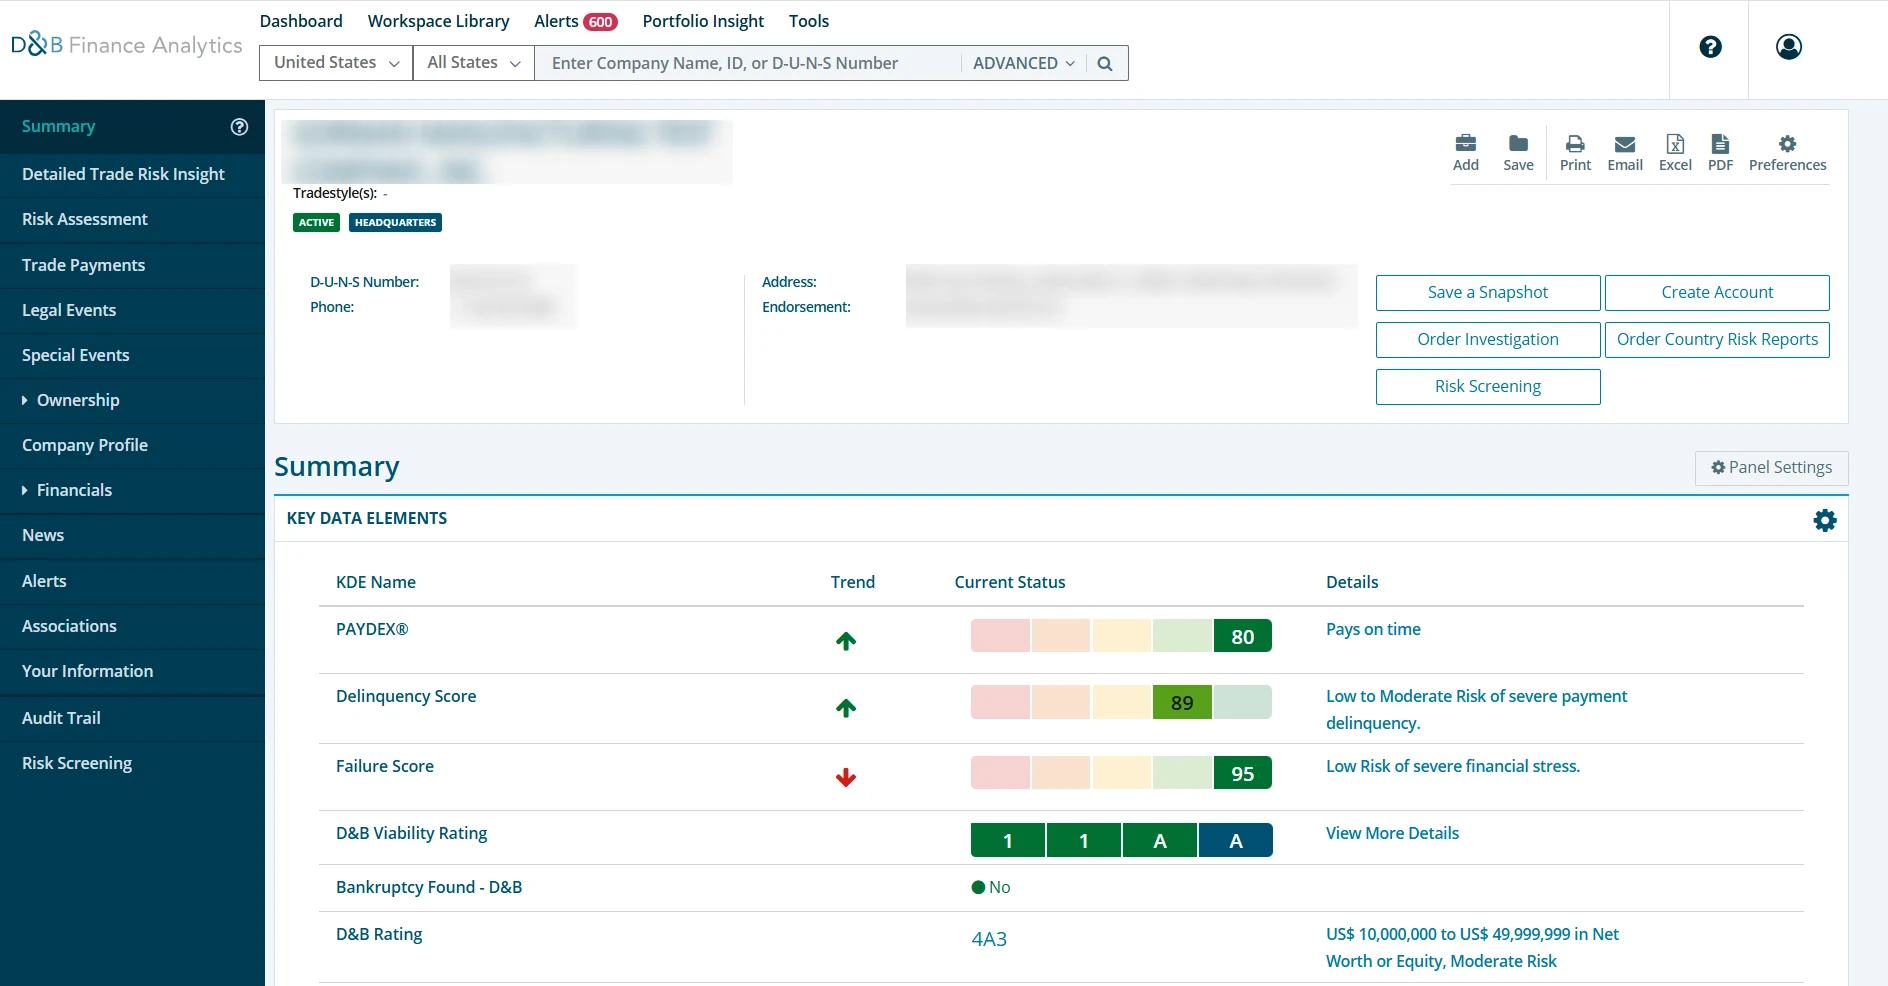The image size is (1888, 986).
Task: Click the Key Data Elements settings gear
Action: pos(1824,520)
